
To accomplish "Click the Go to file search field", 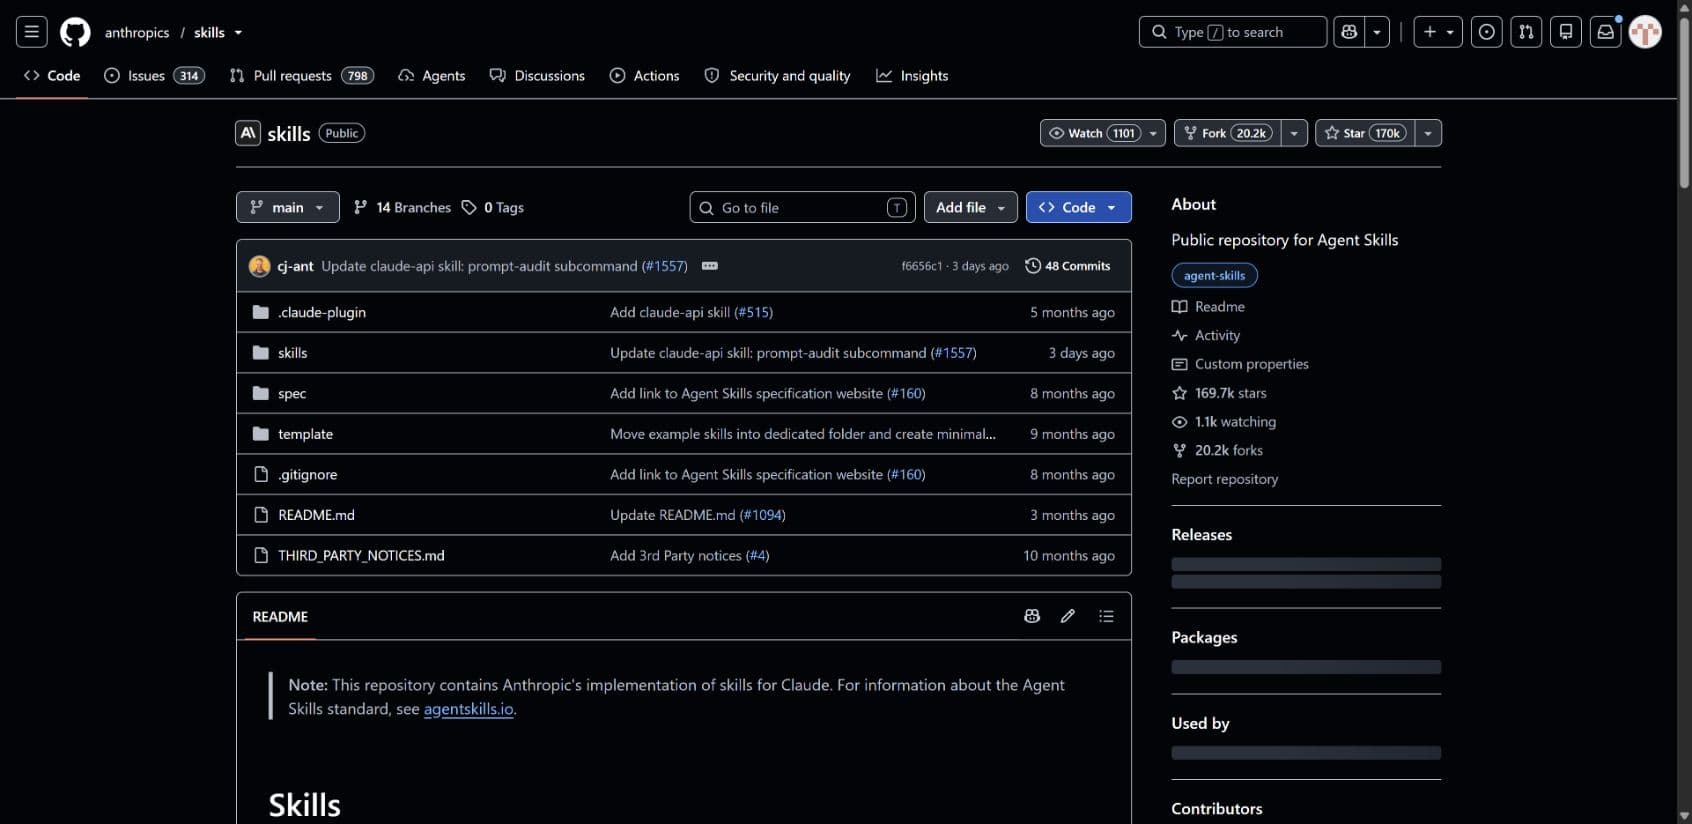I will pos(802,207).
